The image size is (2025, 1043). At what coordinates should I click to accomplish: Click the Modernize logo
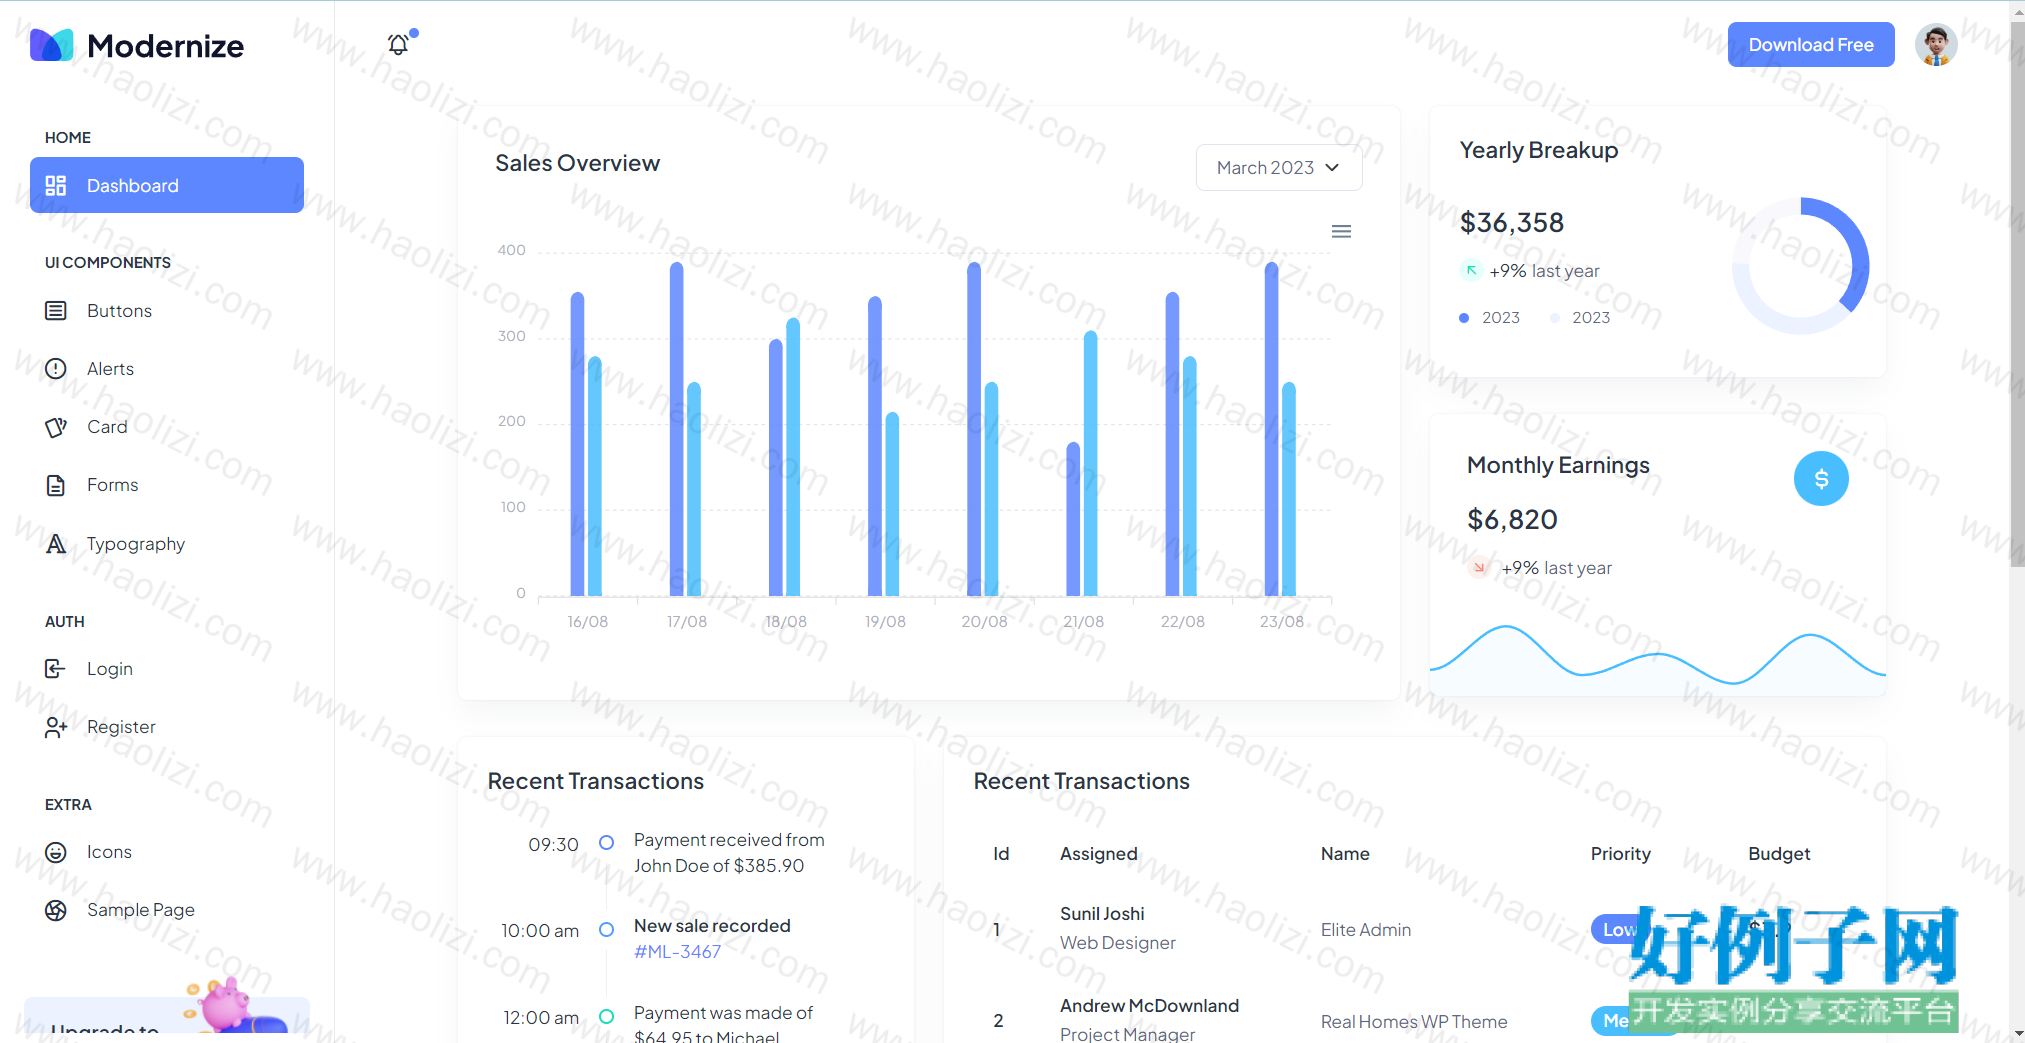pyautogui.click(x=137, y=45)
